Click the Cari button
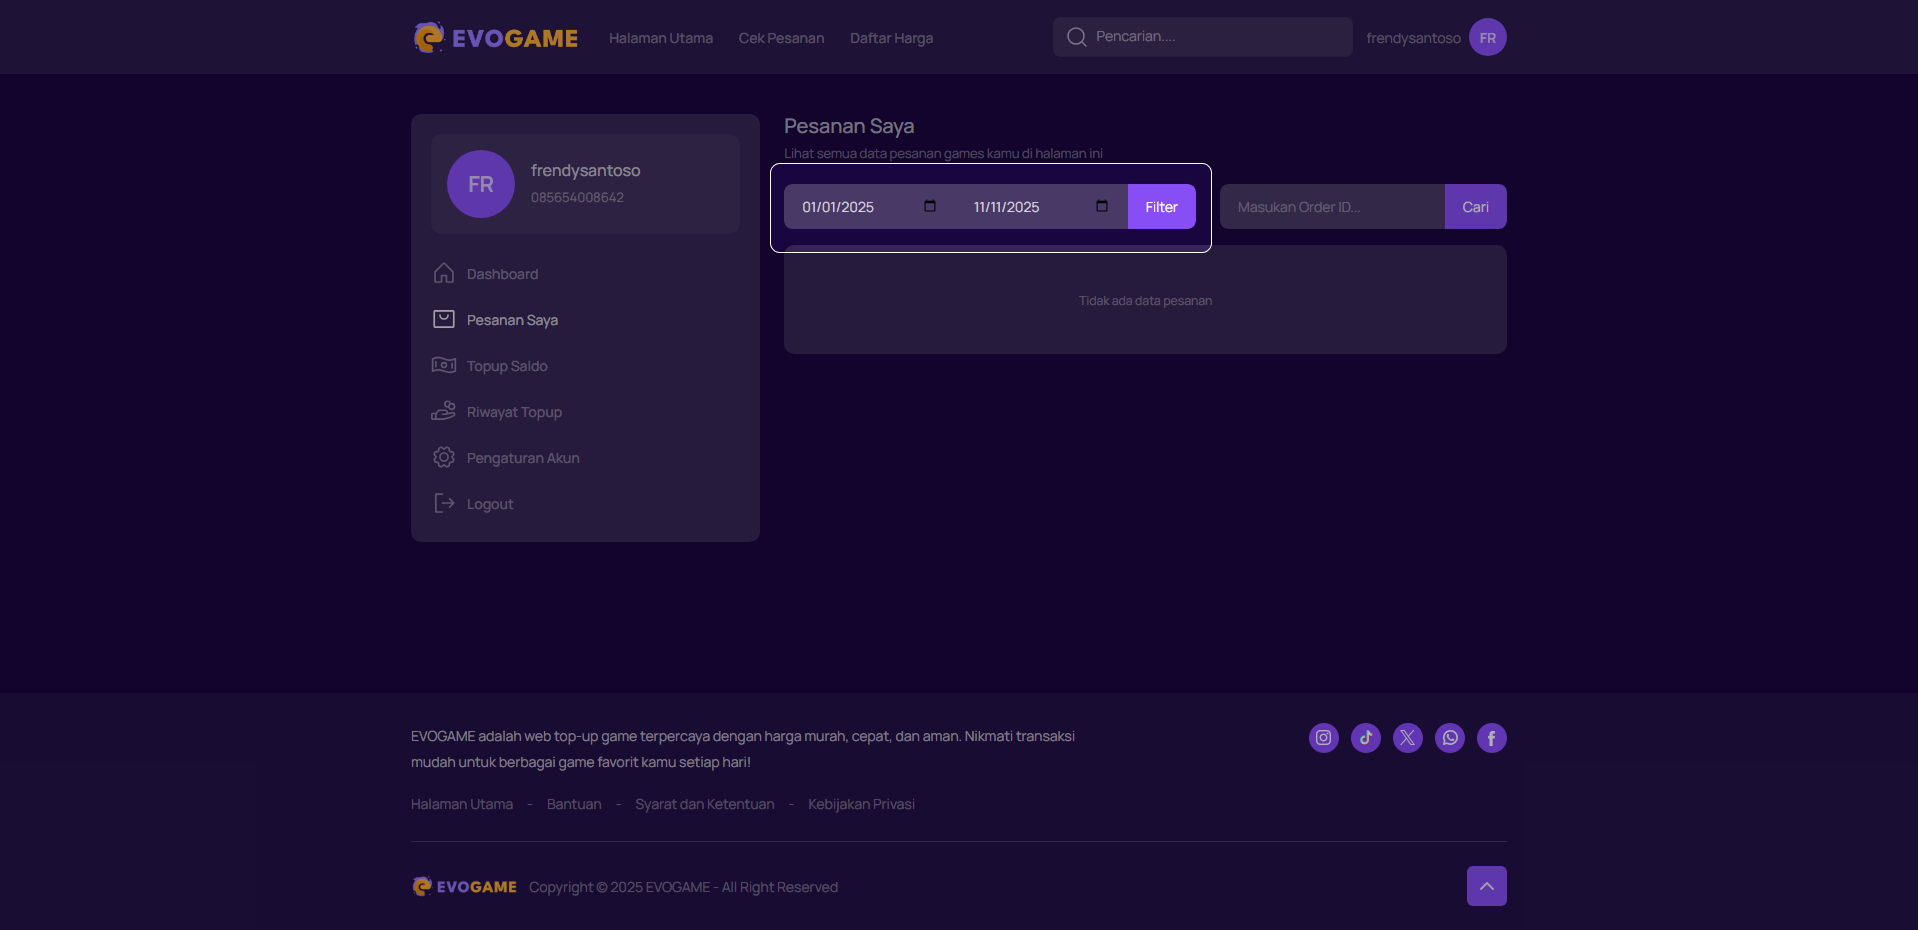 click(1475, 207)
